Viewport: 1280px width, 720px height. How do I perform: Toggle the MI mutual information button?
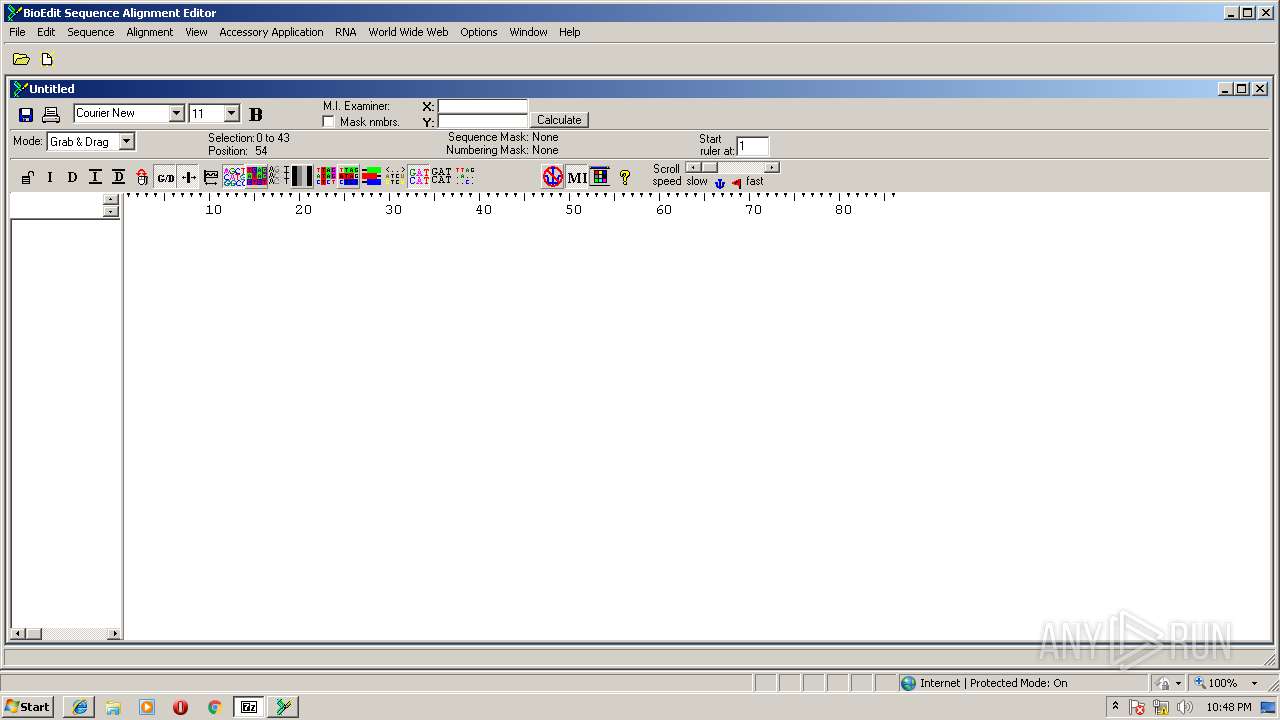click(x=577, y=177)
